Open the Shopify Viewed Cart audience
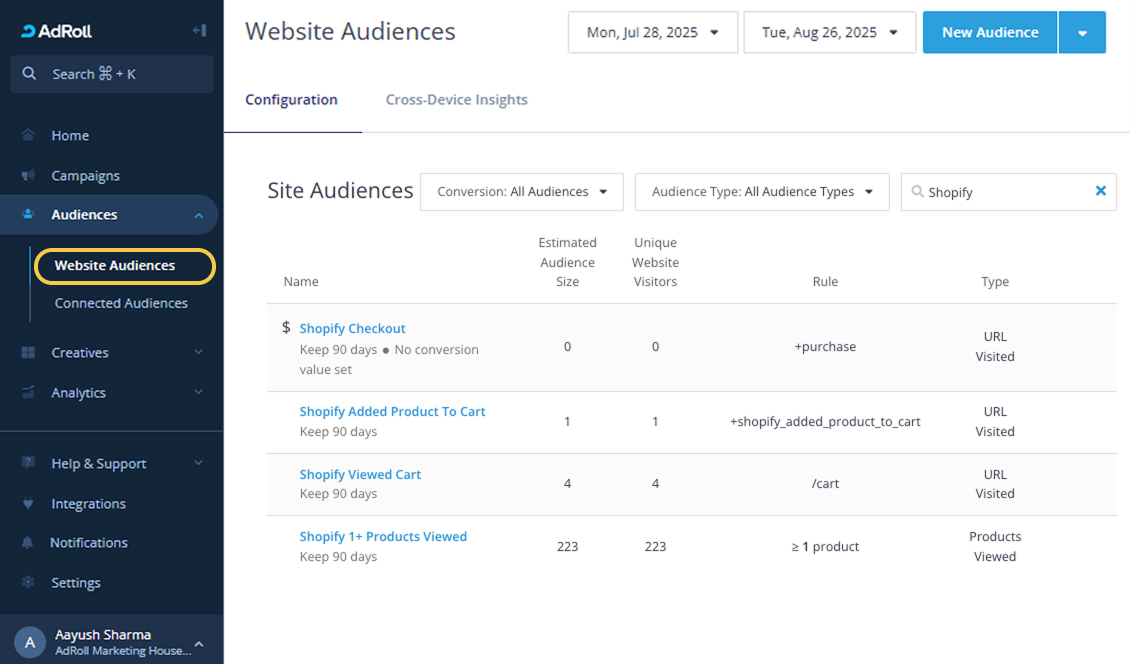The width and height of the screenshot is (1131, 664). point(360,475)
